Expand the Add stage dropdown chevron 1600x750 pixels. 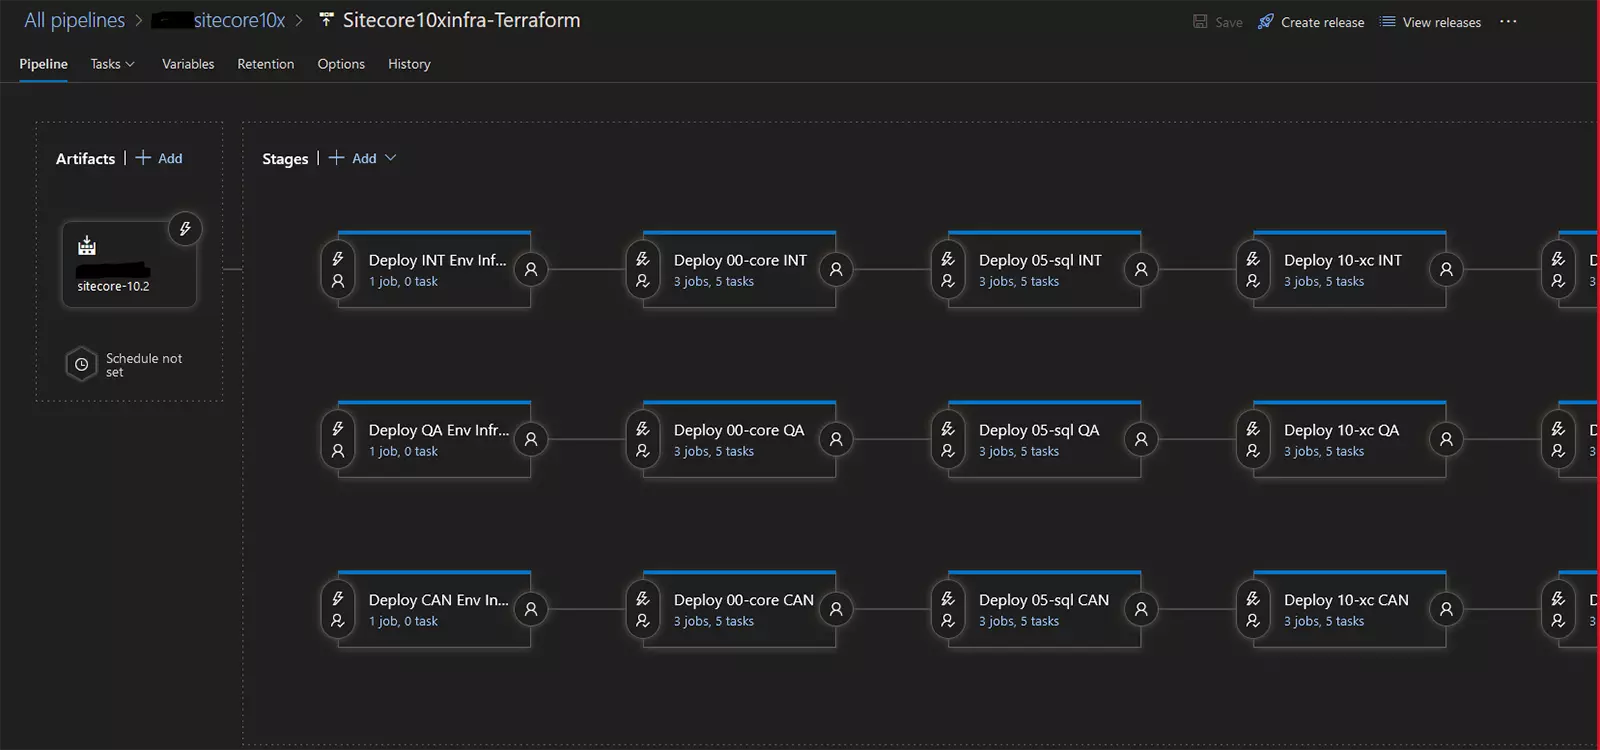(x=391, y=158)
